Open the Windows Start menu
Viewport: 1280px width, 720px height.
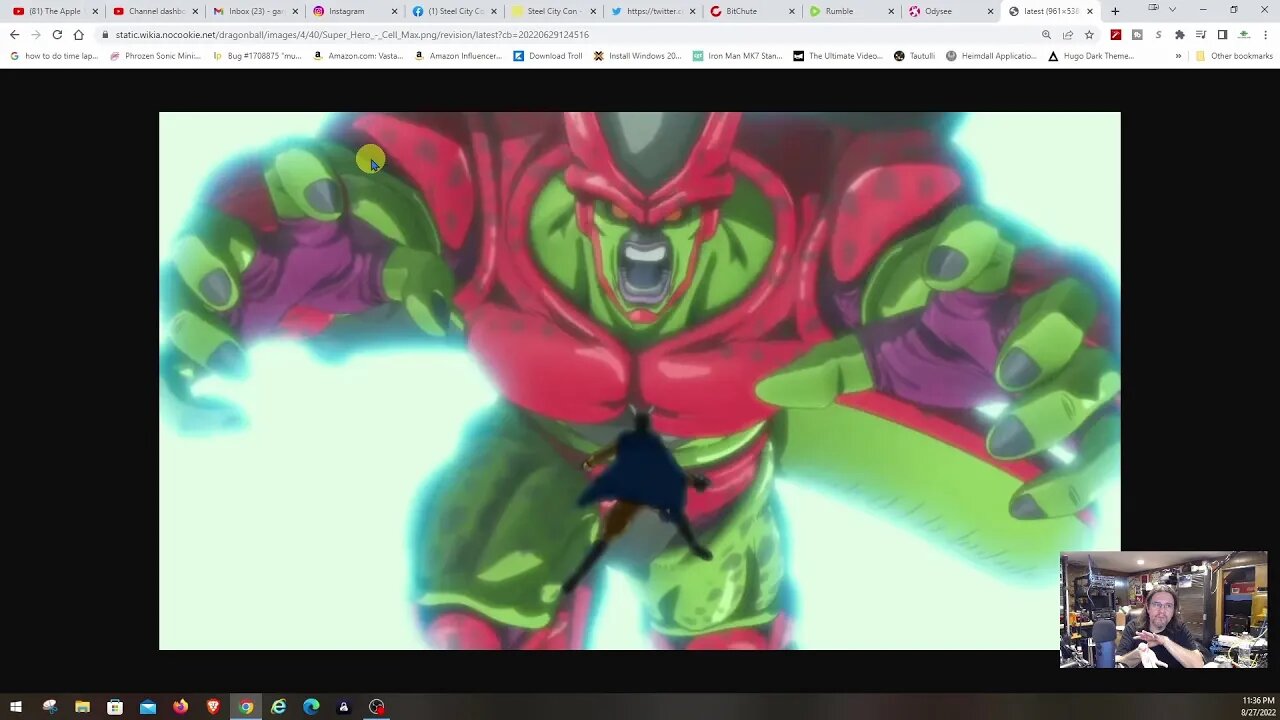pos(16,707)
